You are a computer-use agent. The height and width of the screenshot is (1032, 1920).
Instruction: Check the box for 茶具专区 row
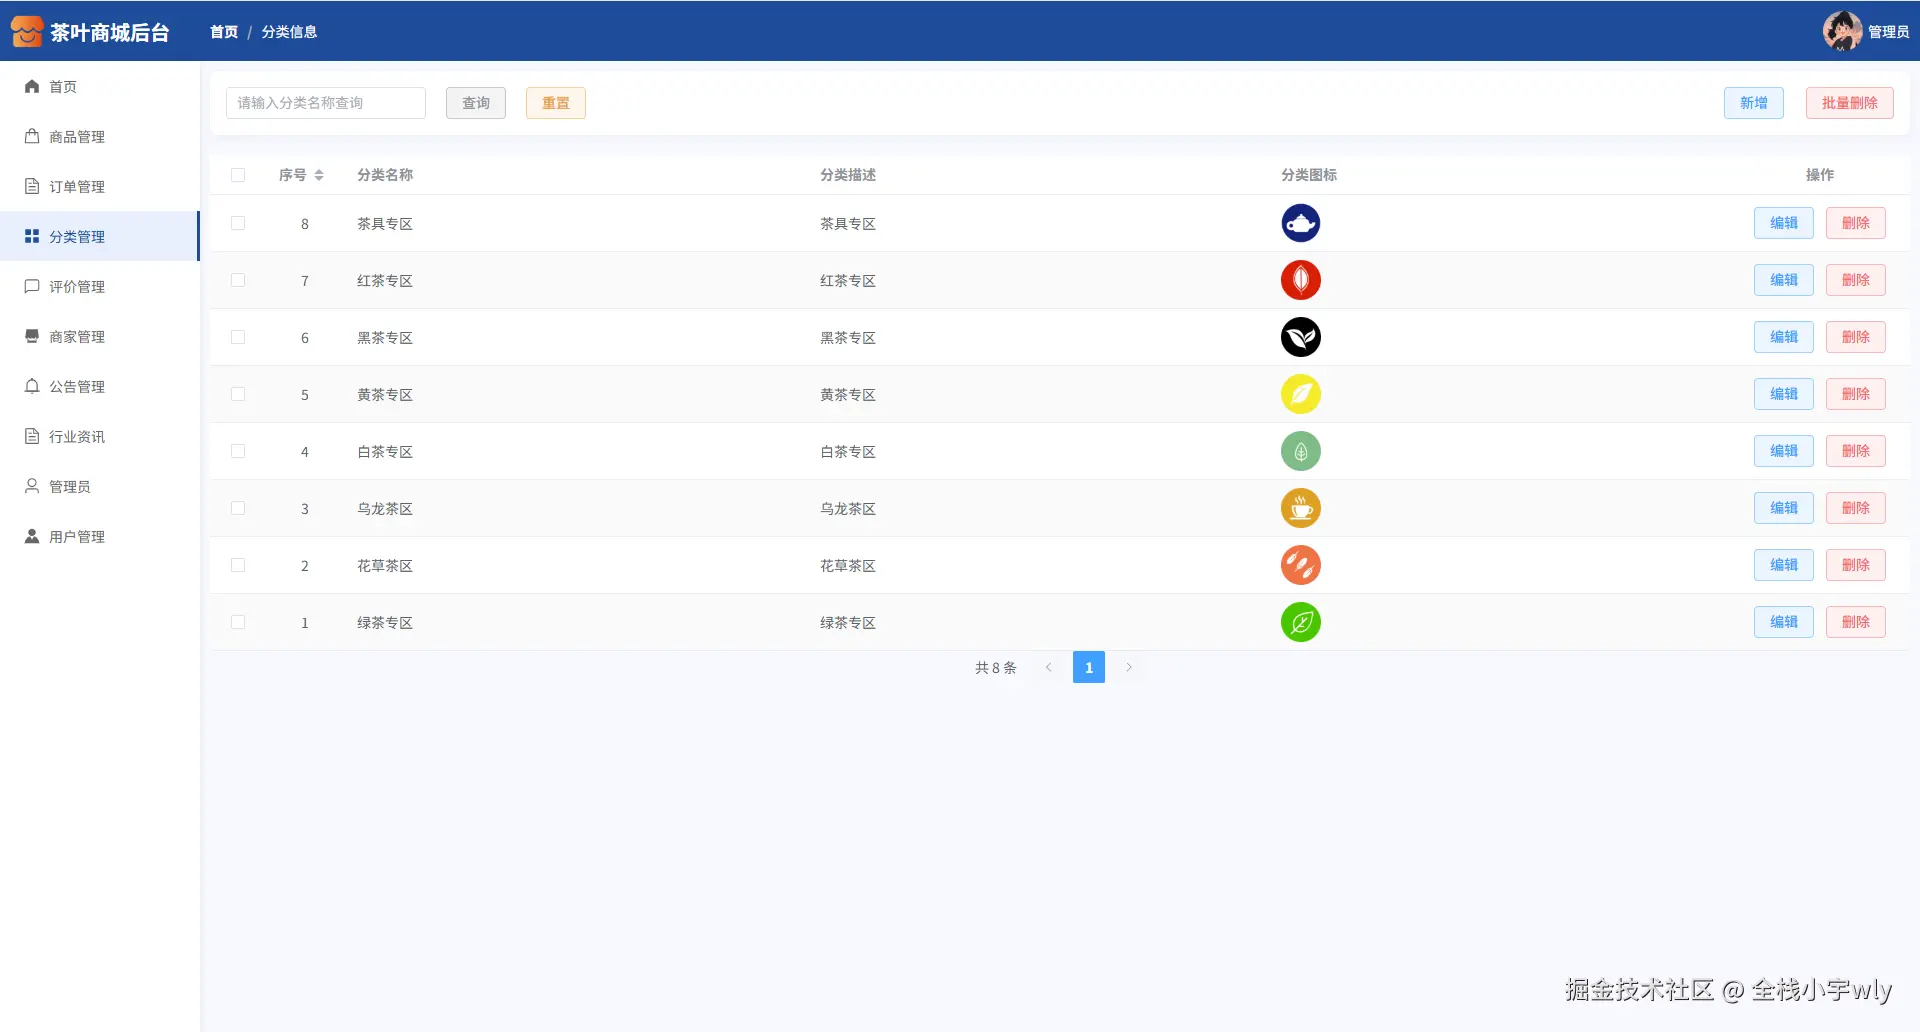[x=238, y=223]
